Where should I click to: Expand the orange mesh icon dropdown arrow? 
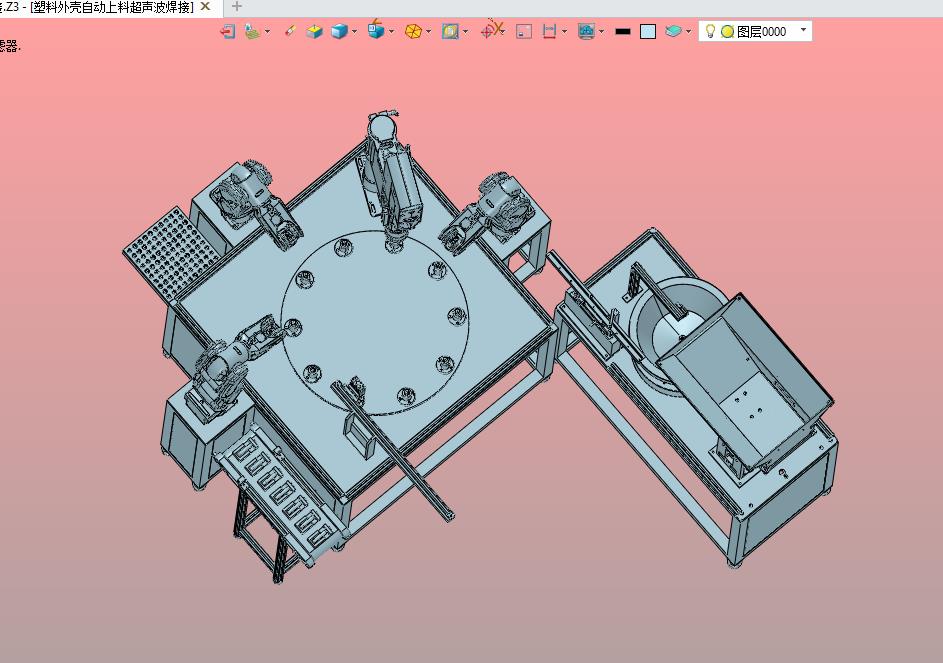[428, 32]
